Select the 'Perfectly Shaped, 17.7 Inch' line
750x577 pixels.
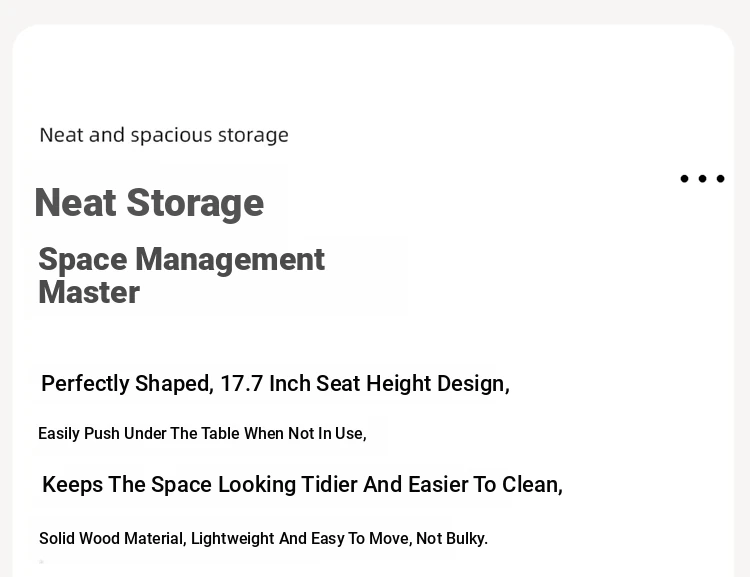276,384
